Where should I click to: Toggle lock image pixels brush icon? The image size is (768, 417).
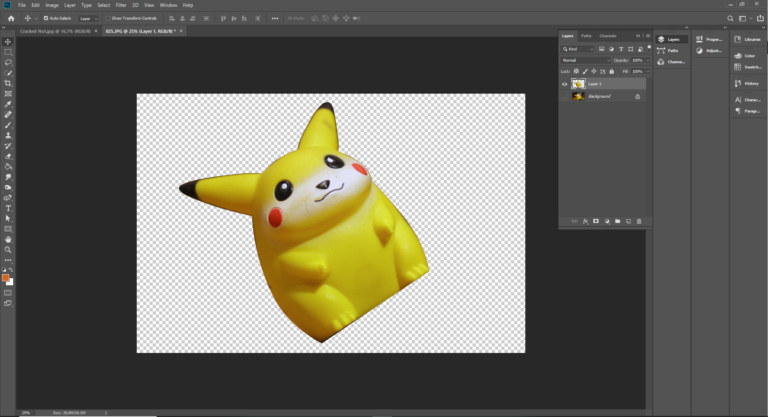585,72
